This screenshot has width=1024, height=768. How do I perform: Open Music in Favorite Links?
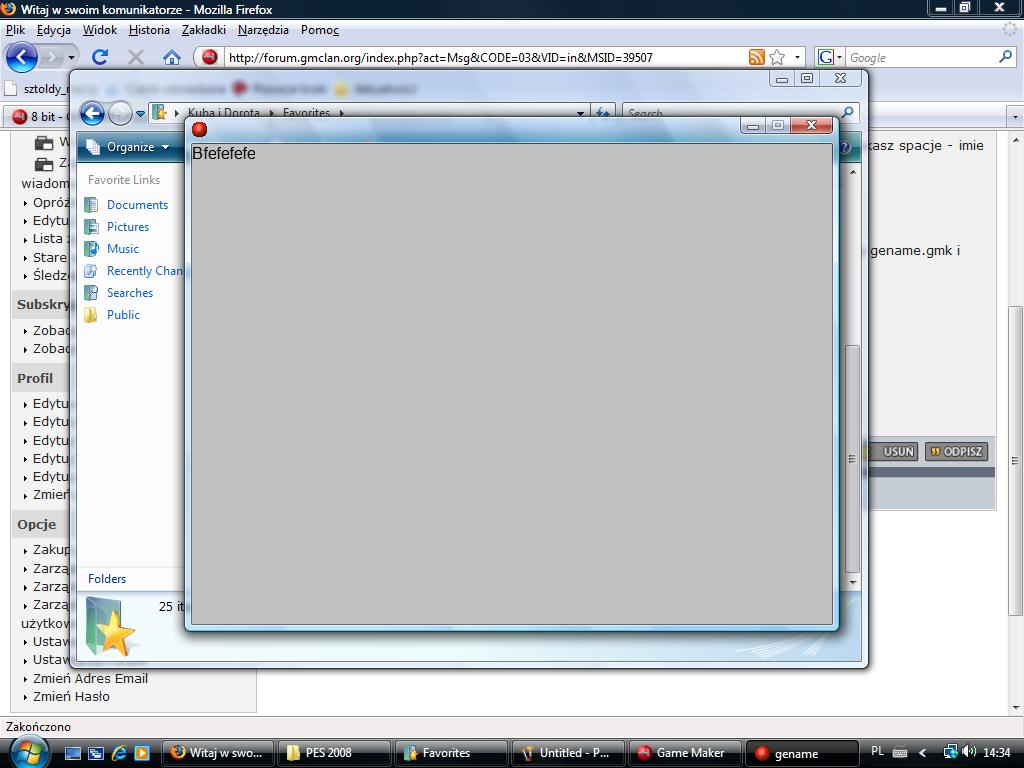click(123, 249)
